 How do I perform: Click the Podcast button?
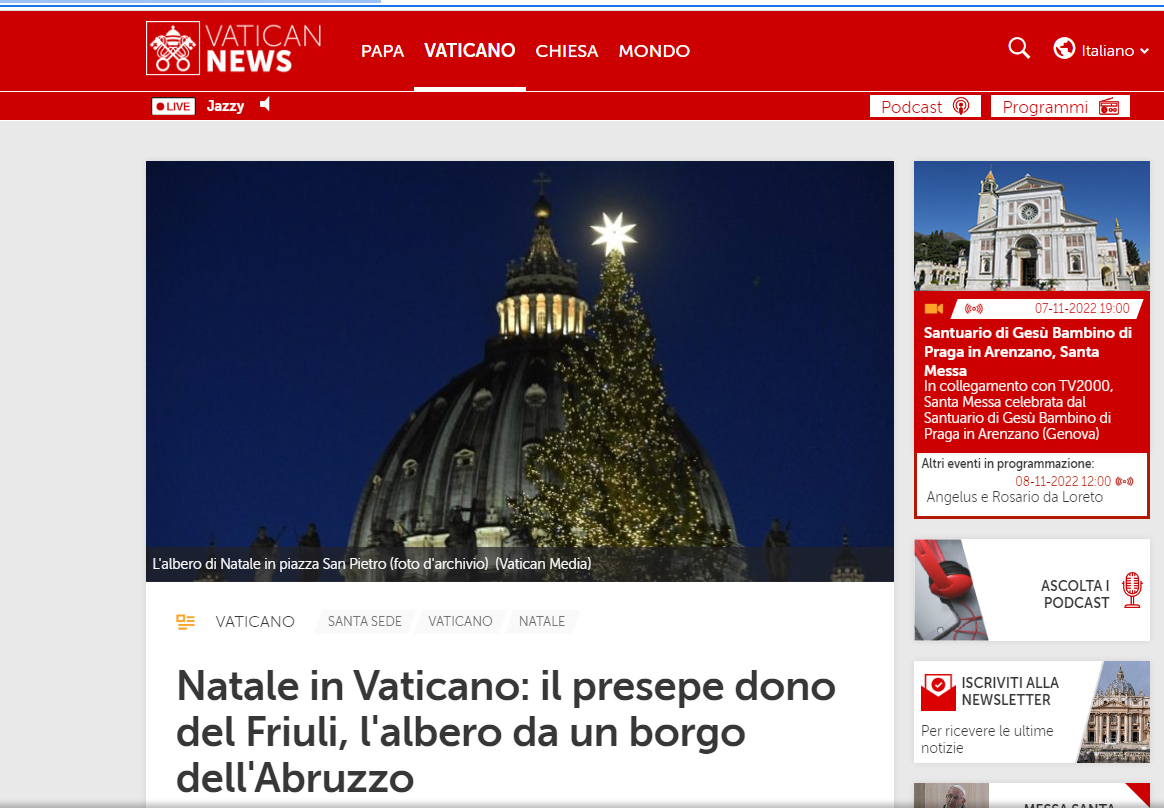(925, 106)
